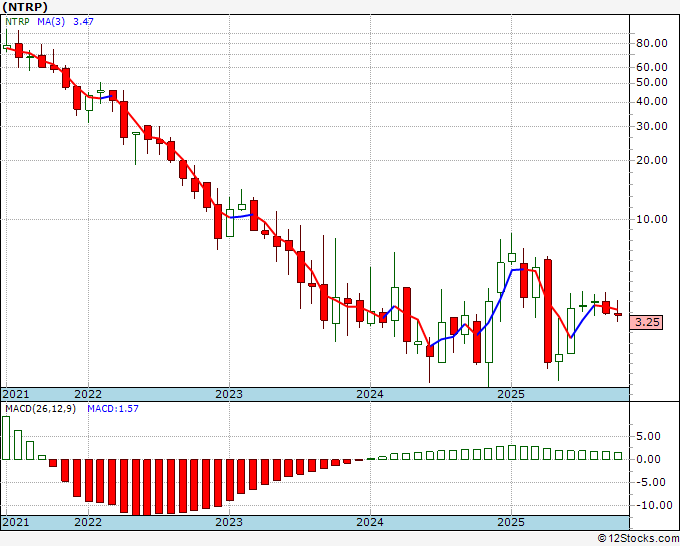Screen dimensions: 680x546
Task: Click the 50.00 price axis label
Action: pos(652,82)
